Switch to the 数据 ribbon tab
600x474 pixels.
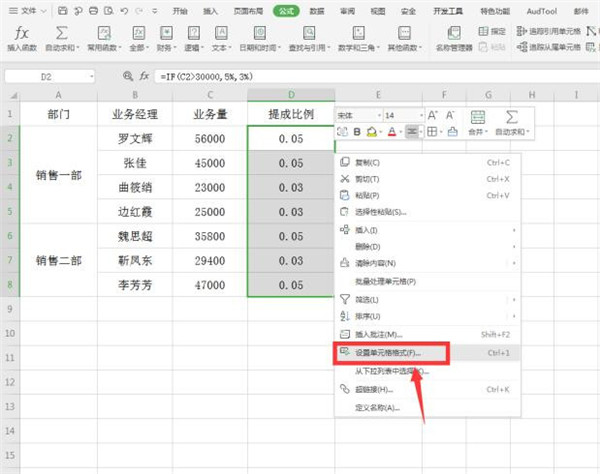click(317, 10)
